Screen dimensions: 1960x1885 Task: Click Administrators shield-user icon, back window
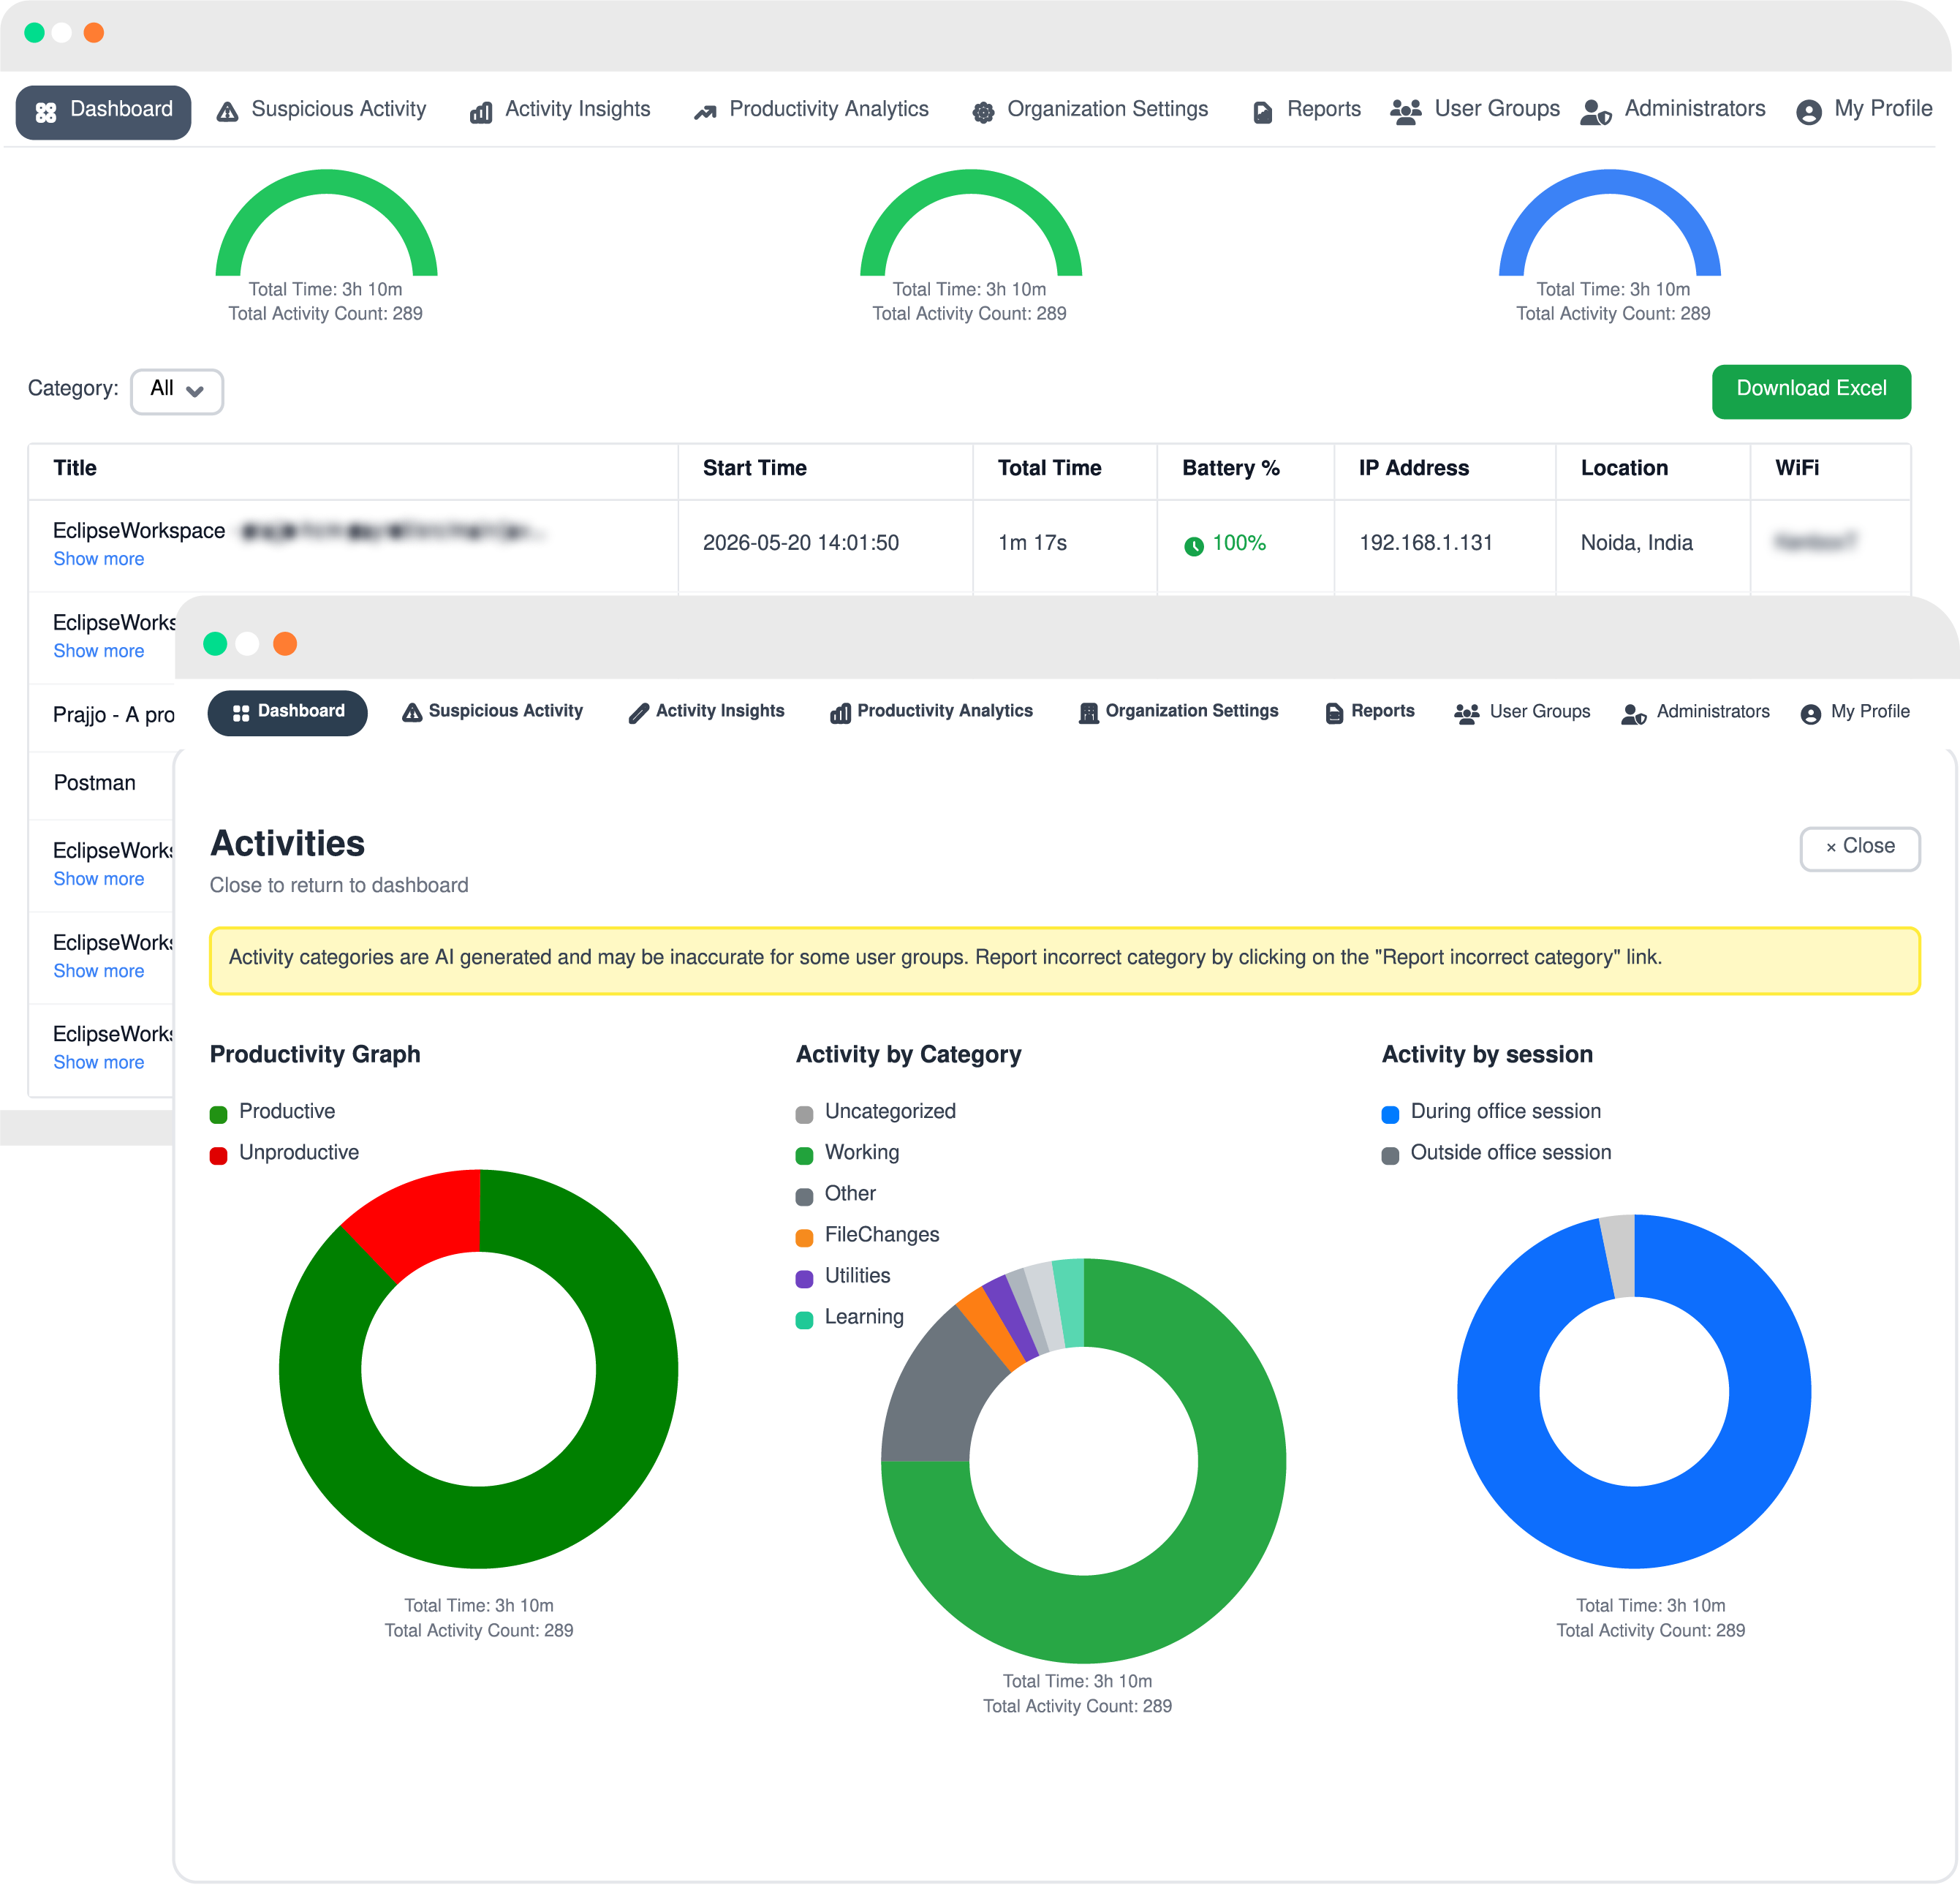point(1596,112)
